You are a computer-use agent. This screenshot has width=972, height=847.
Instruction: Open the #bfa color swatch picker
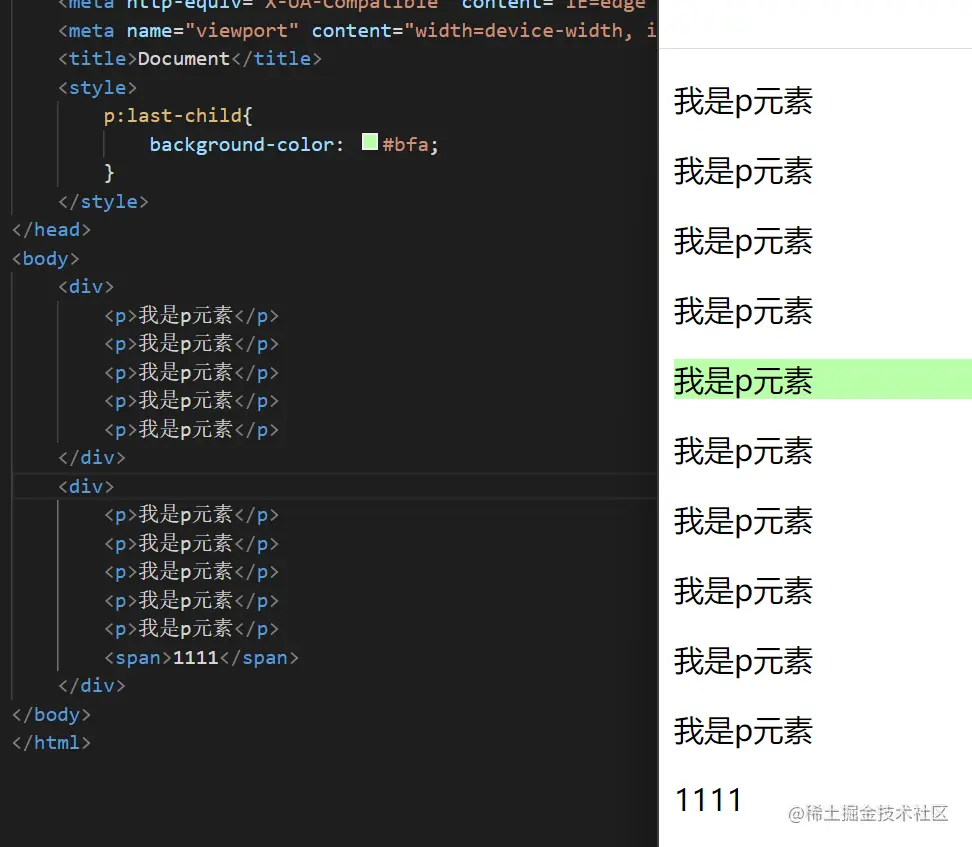tap(369, 142)
